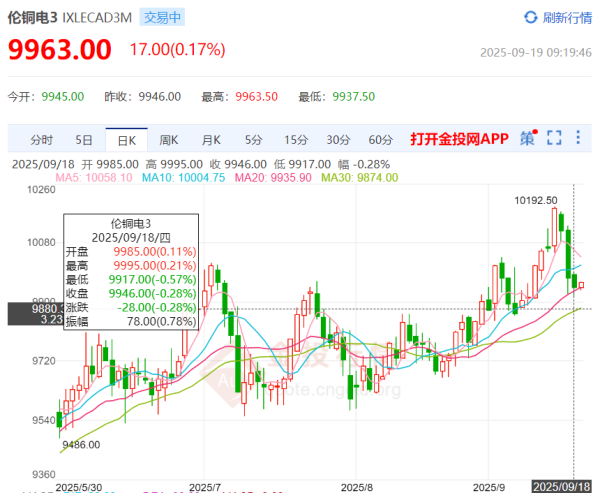Screen dimensions: 600x493
Task: Click the tooltip 振幅 78.00(0.78%) row
Action: coord(131,321)
